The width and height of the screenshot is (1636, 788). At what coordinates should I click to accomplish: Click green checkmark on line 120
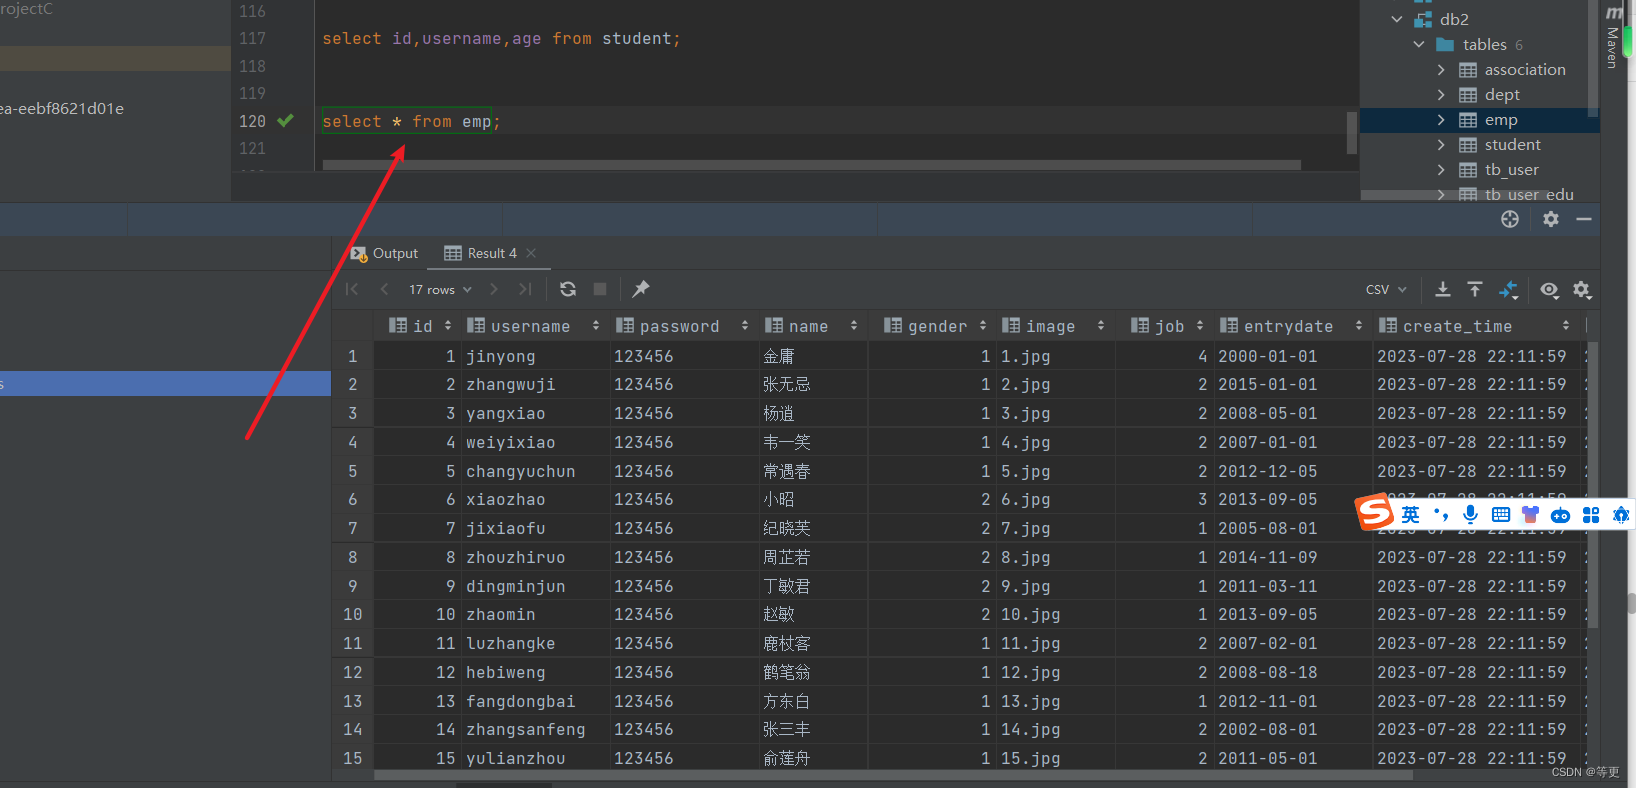285,121
